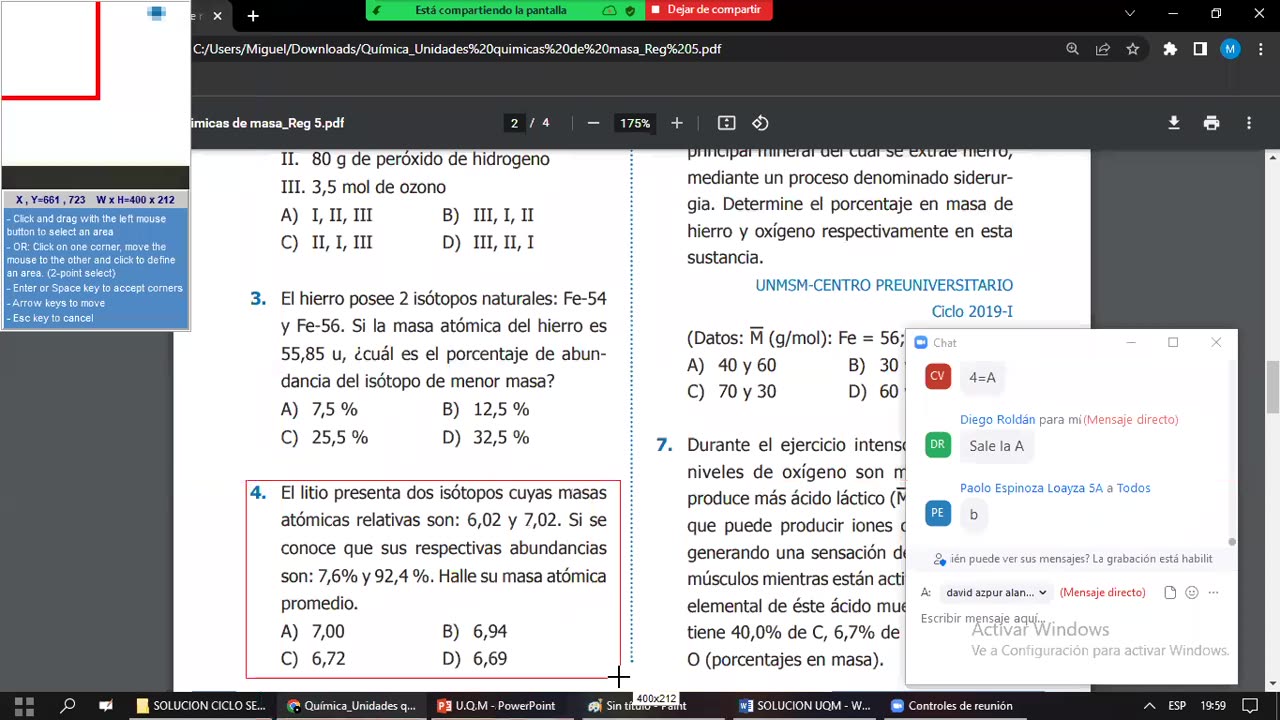This screenshot has height=720, width=1280.
Task: Switch to SOLUCION UQM Word taskbar item
Action: click(x=805, y=705)
